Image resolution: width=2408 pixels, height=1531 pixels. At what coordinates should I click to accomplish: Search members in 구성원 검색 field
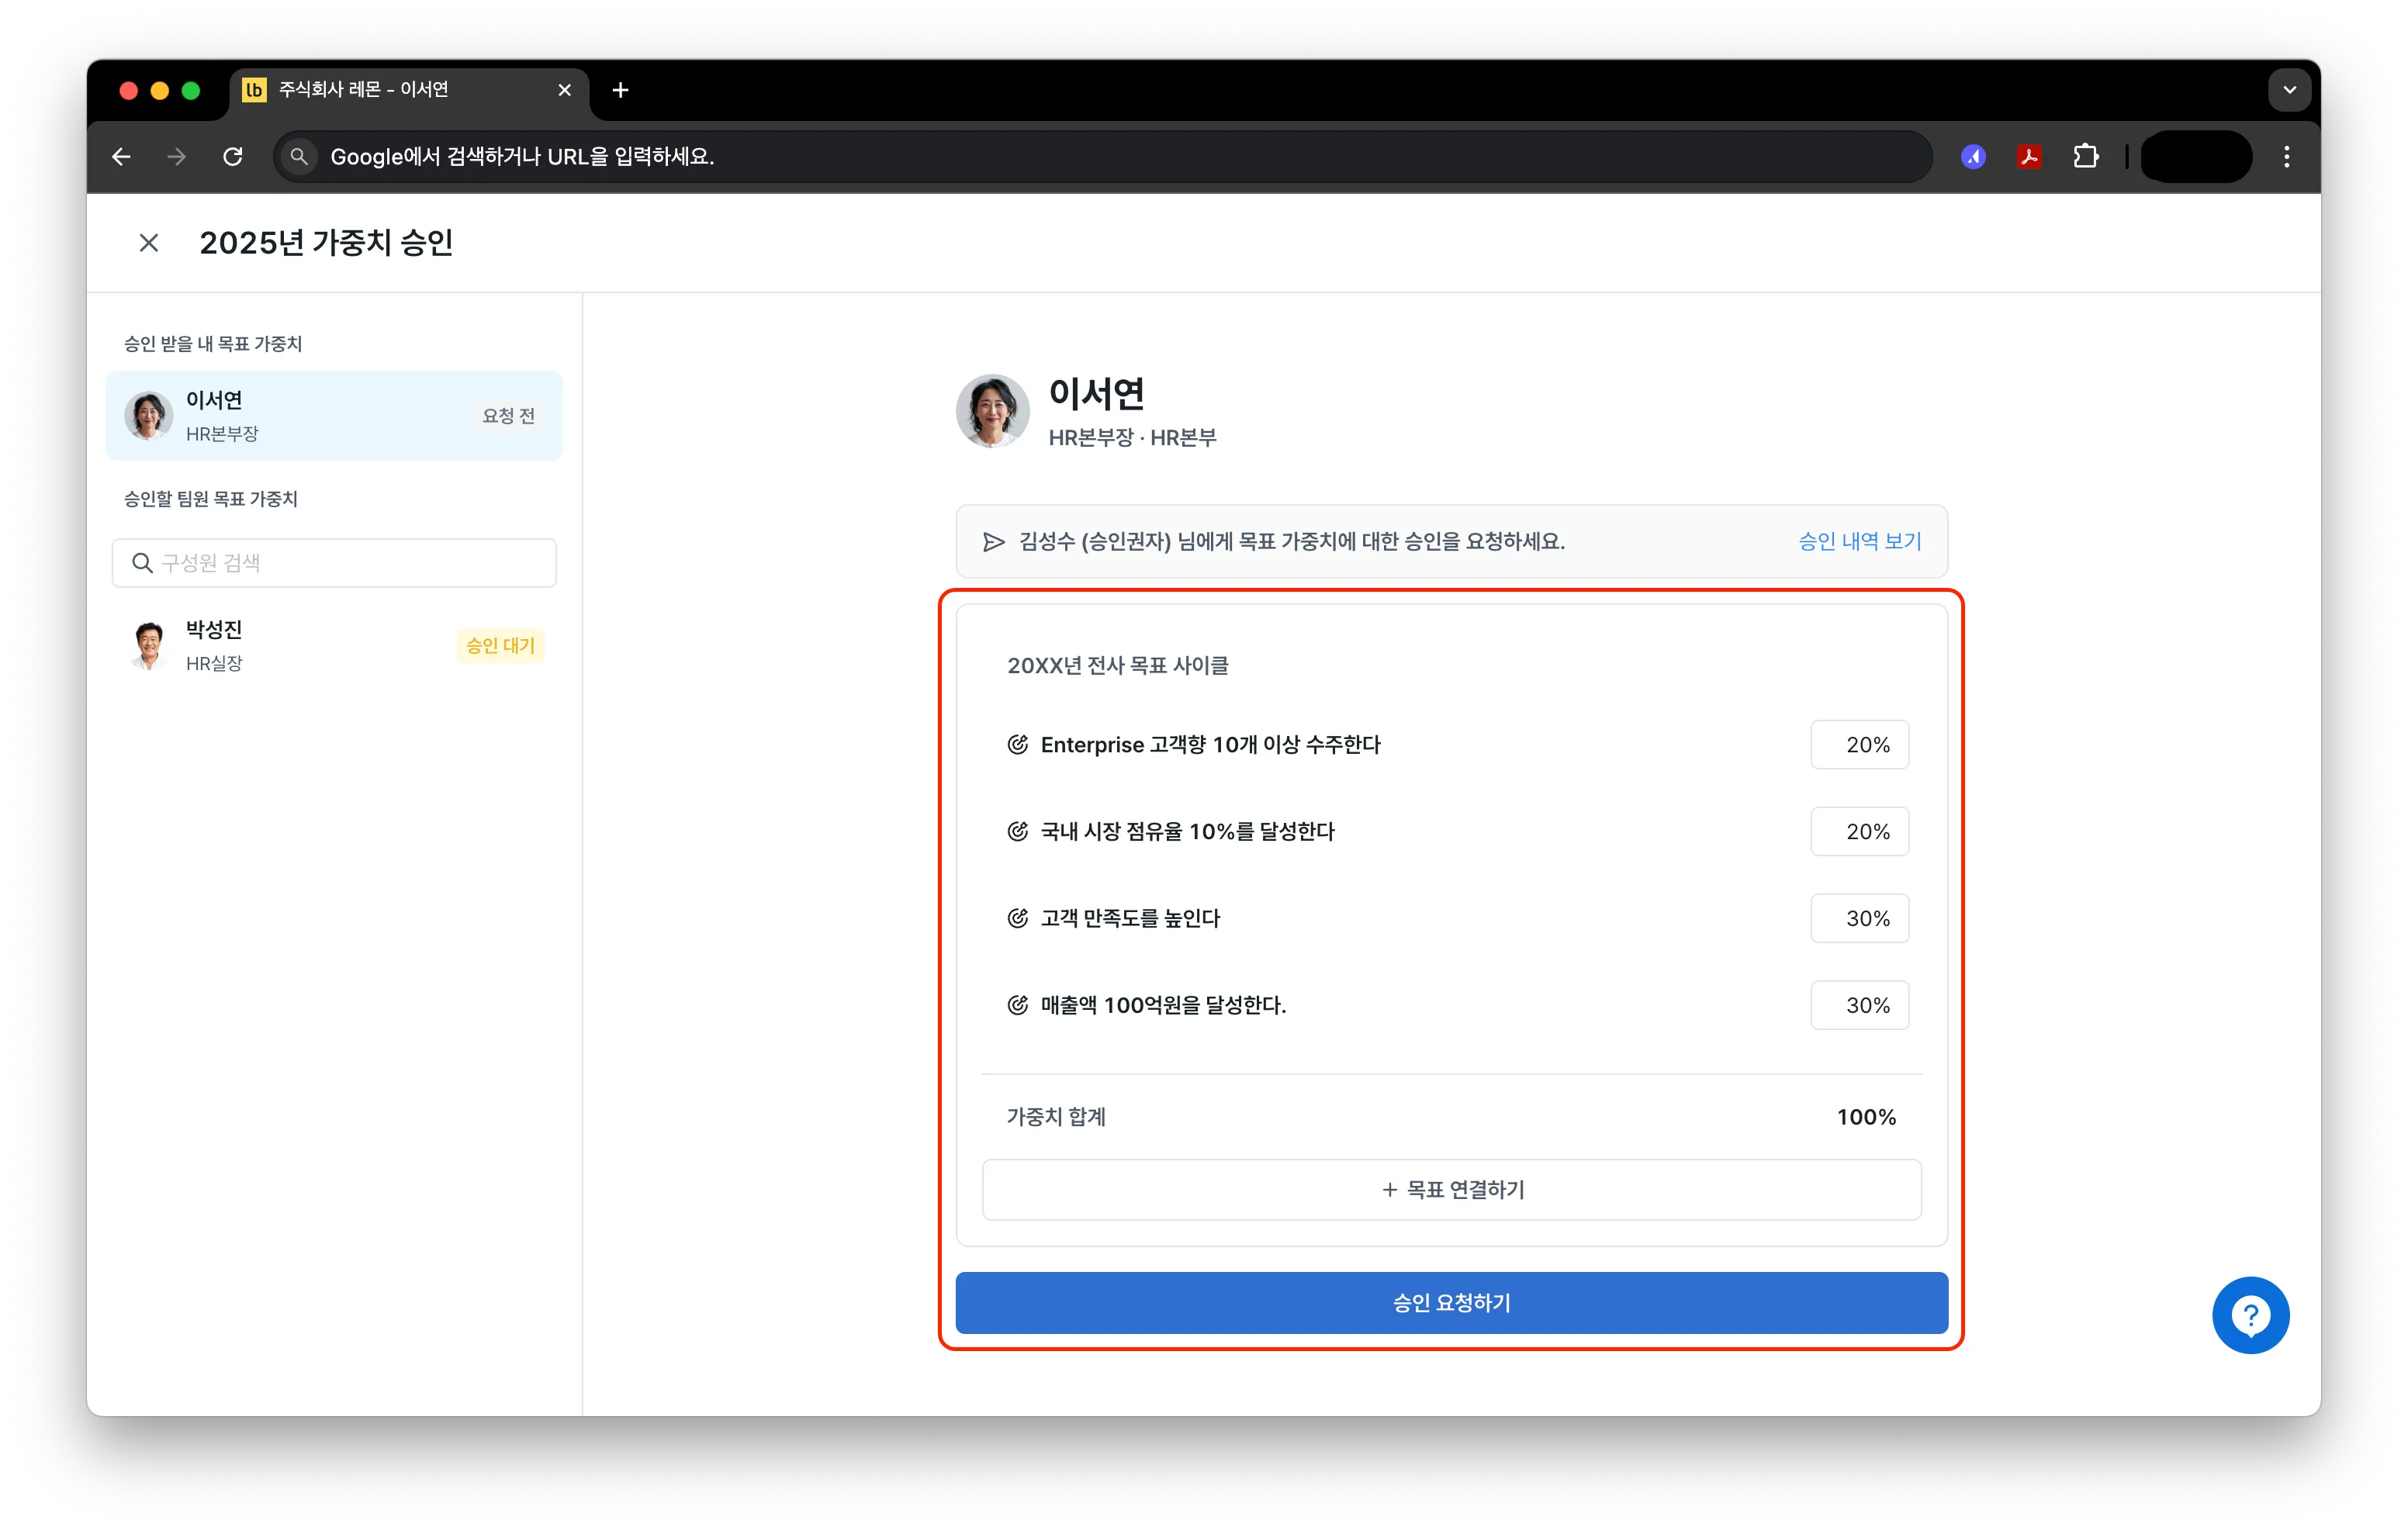point(334,563)
